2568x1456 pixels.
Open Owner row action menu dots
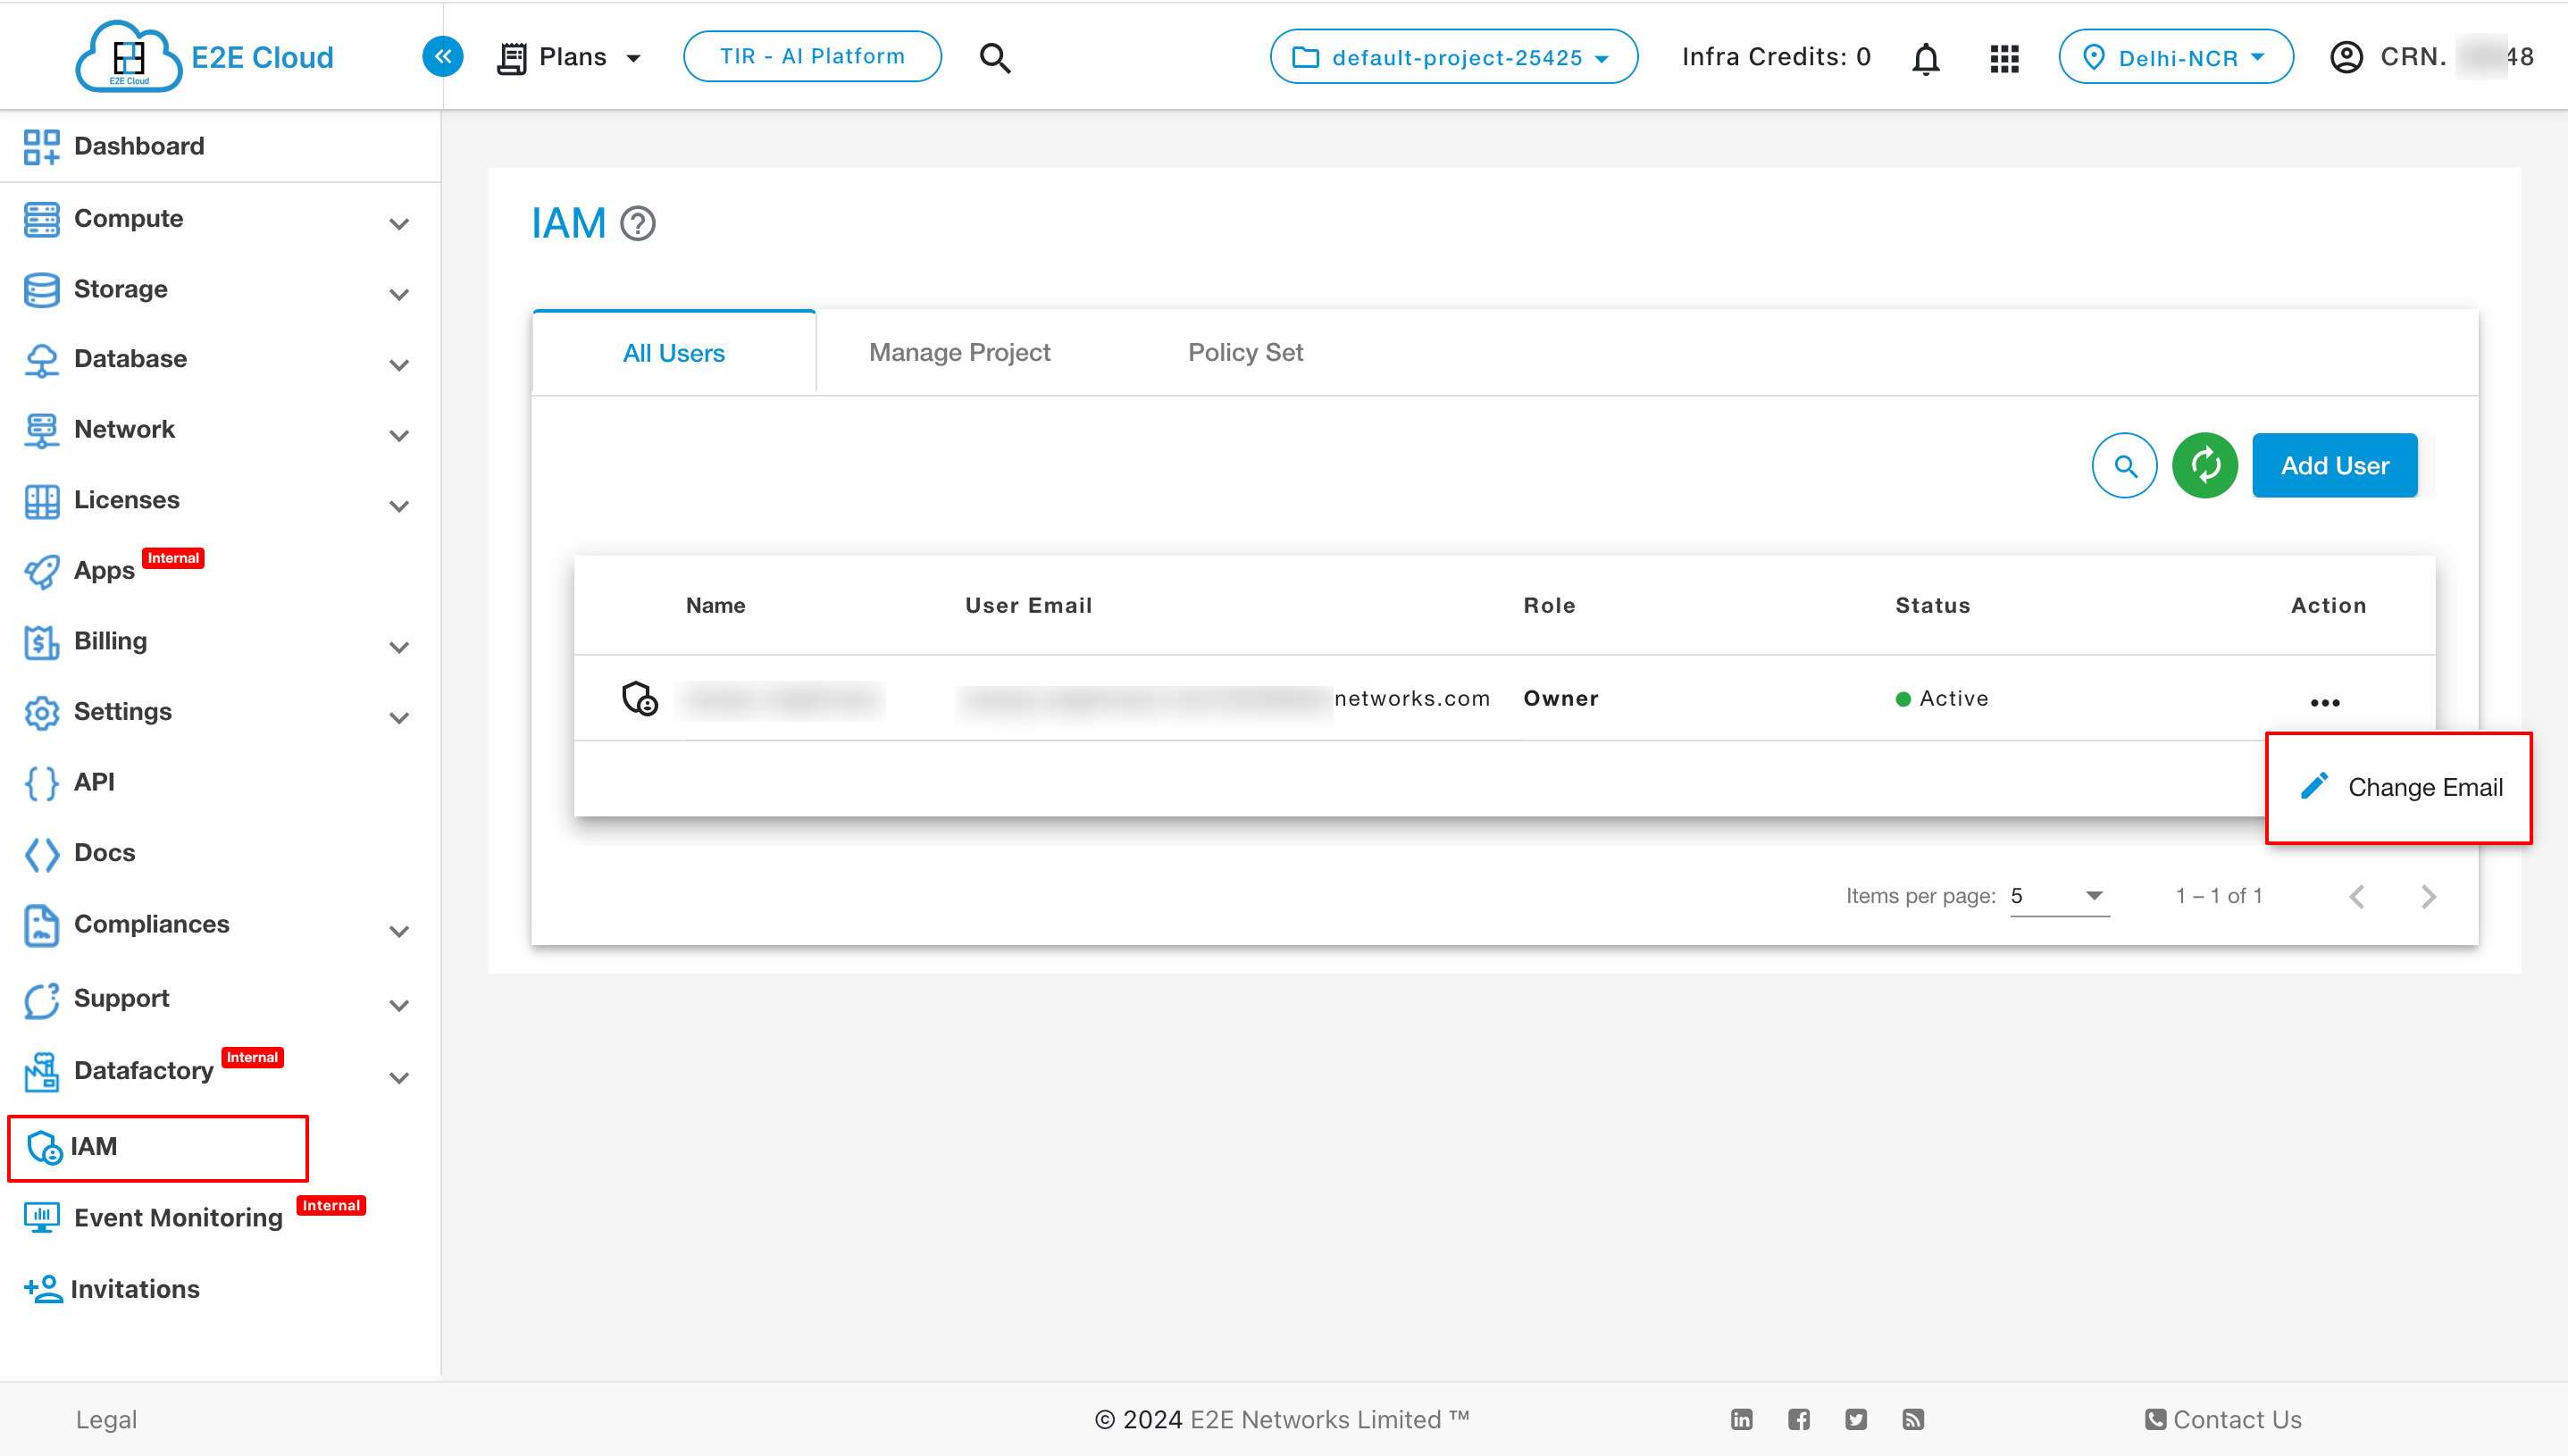click(2325, 702)
